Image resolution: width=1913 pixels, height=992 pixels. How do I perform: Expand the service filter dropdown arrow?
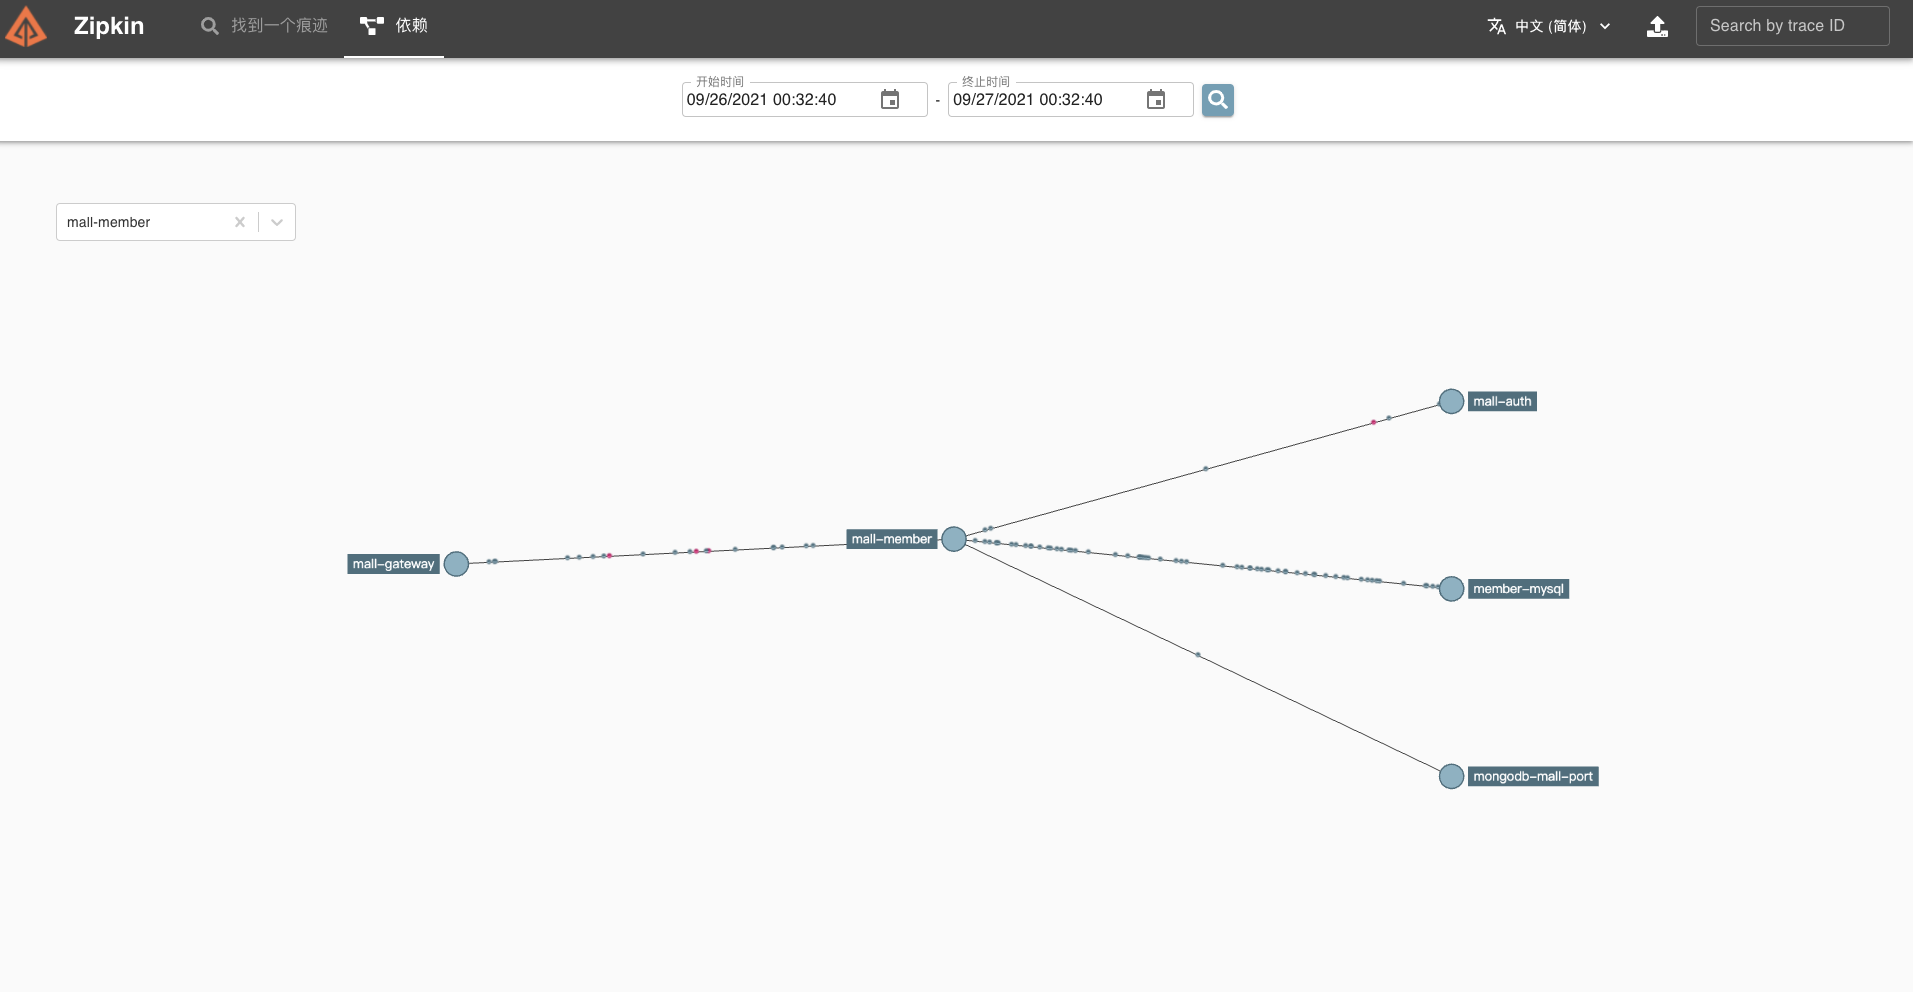277,222
